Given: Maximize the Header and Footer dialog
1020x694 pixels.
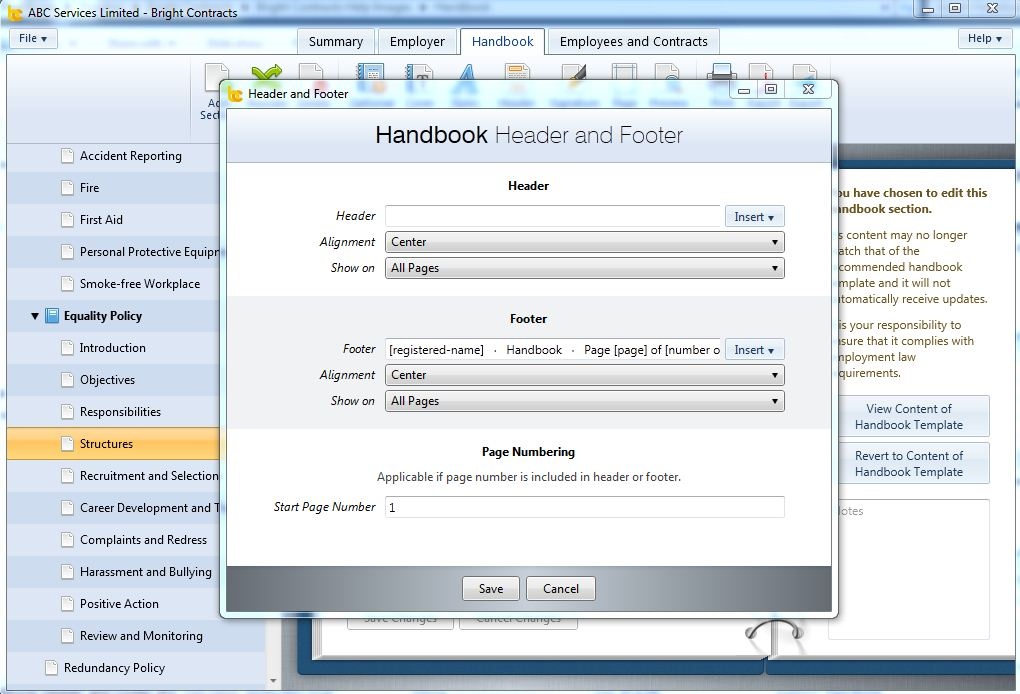Looking at the screenshot, I should [x=771, y=89].
